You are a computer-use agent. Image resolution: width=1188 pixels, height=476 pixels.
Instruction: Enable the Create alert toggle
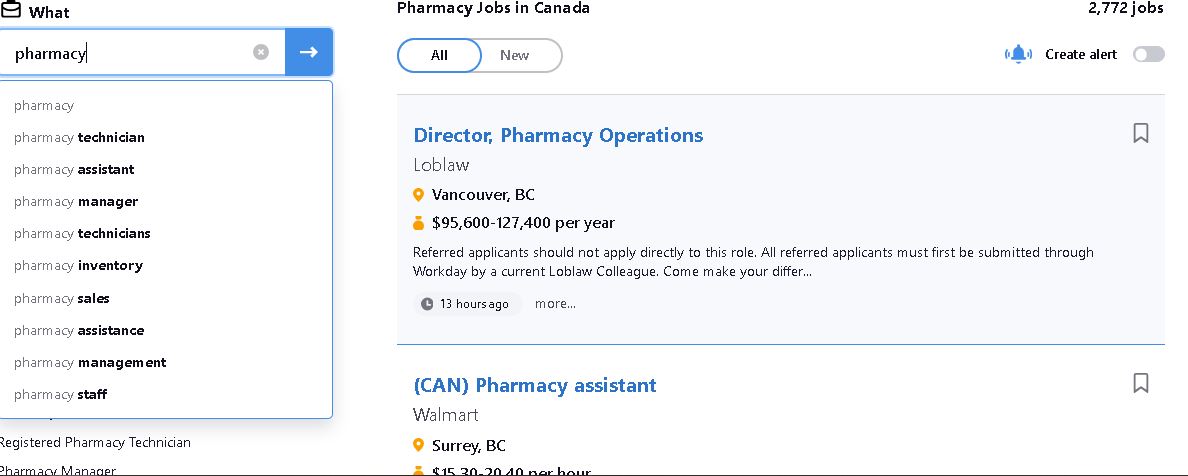pos(1149,54)
